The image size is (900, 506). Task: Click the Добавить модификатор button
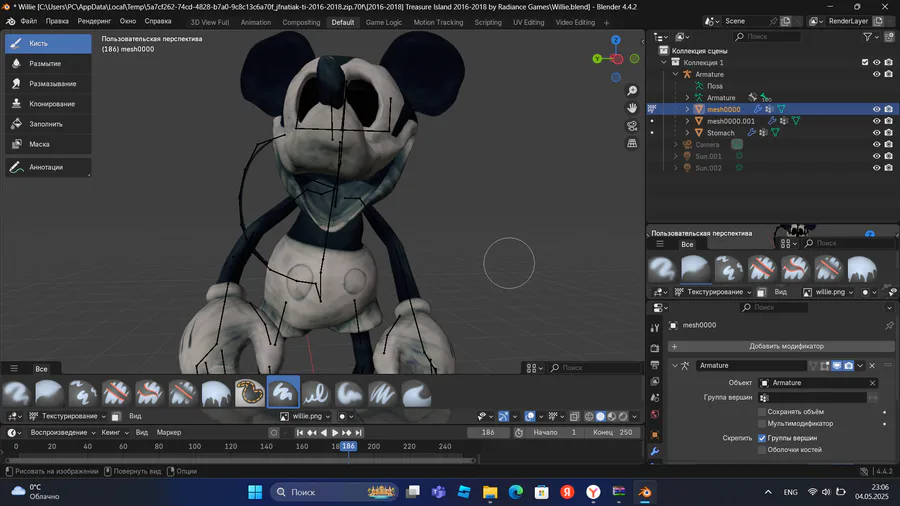[x=781, y=347]
